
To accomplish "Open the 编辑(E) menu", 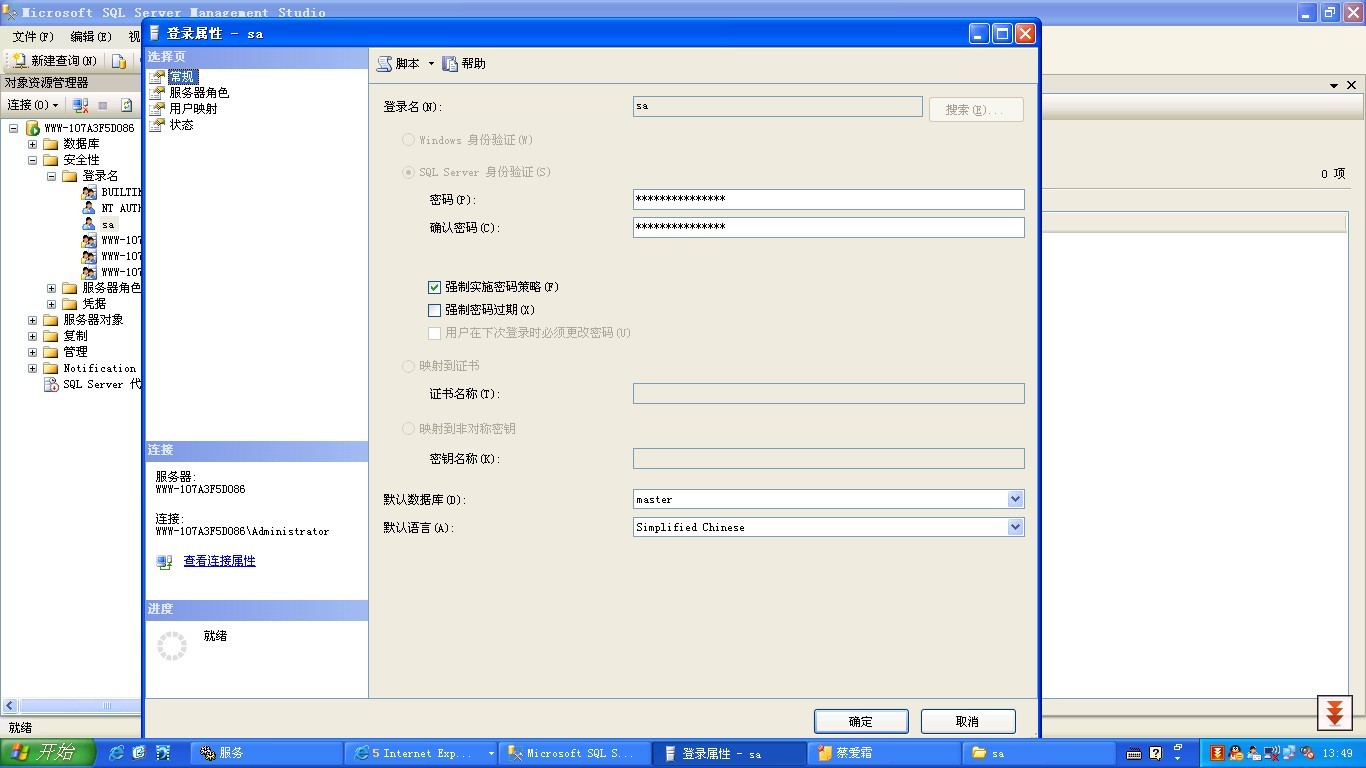I will pos(91,37).
